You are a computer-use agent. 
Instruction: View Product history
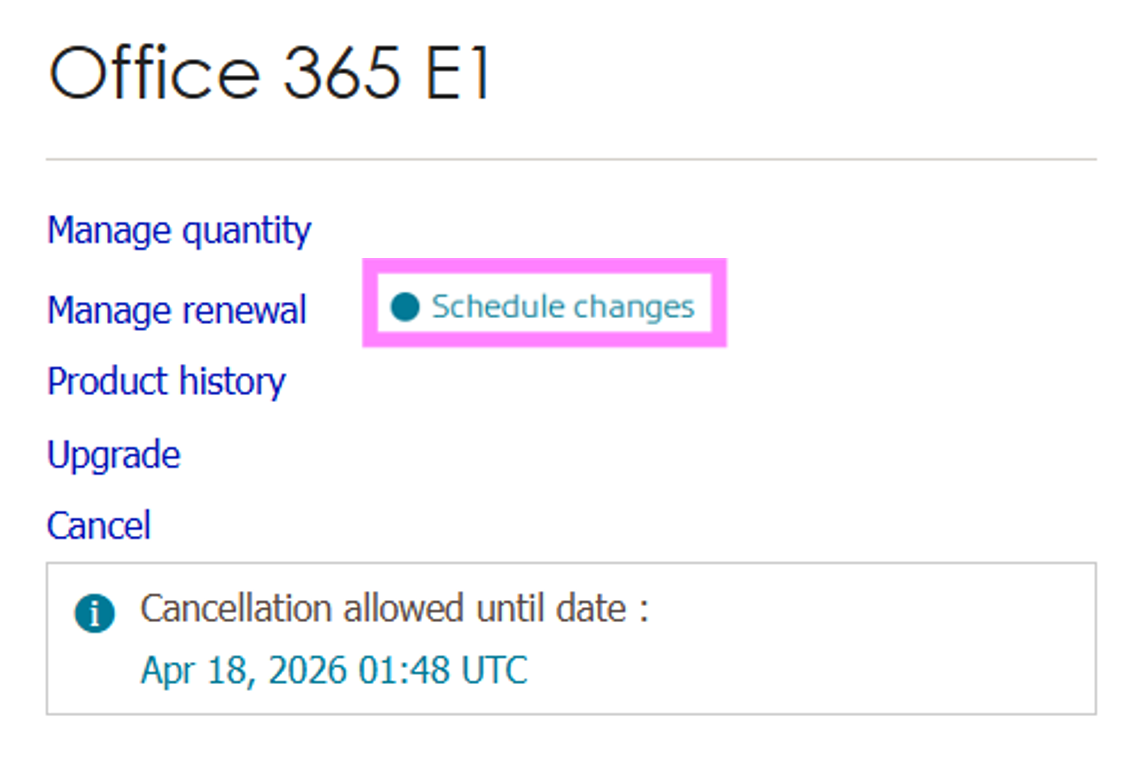tap(166, 381)
